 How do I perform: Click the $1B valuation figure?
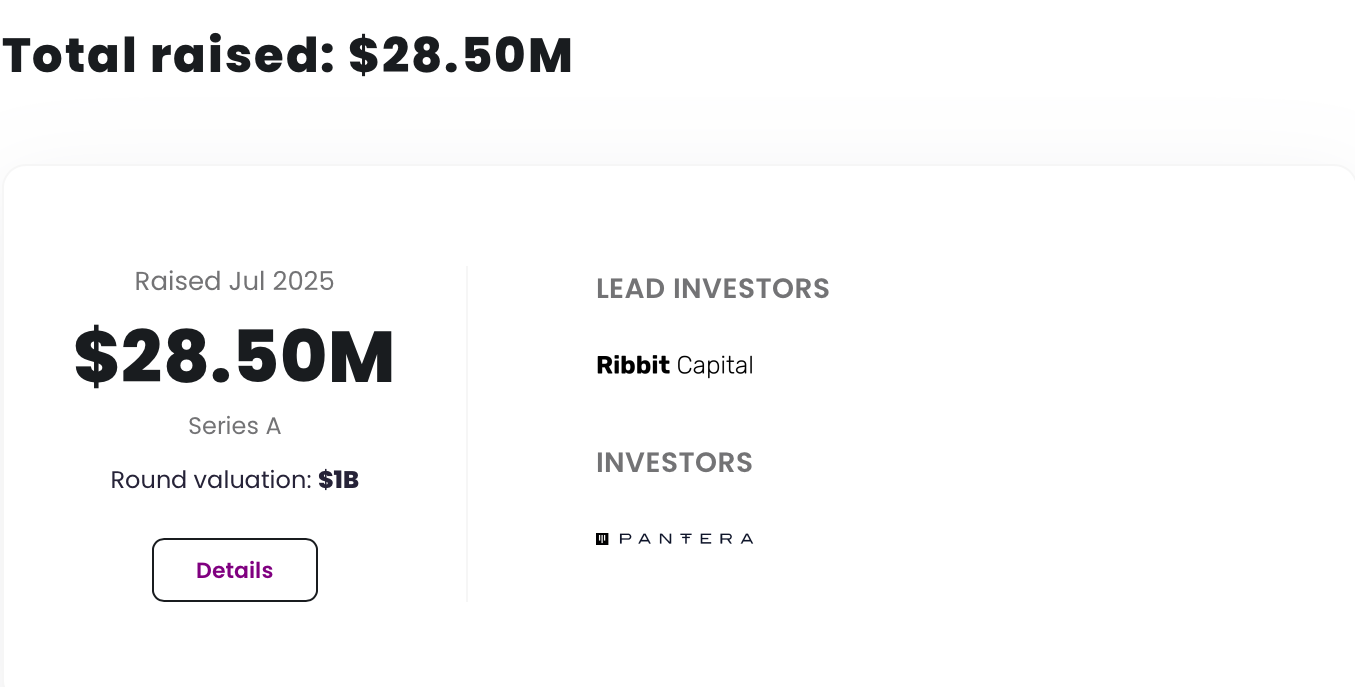[x=338, y=480]
